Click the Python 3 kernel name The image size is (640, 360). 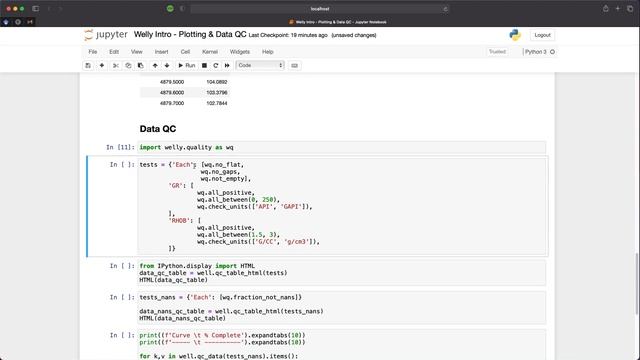click(x=536, y=52)
